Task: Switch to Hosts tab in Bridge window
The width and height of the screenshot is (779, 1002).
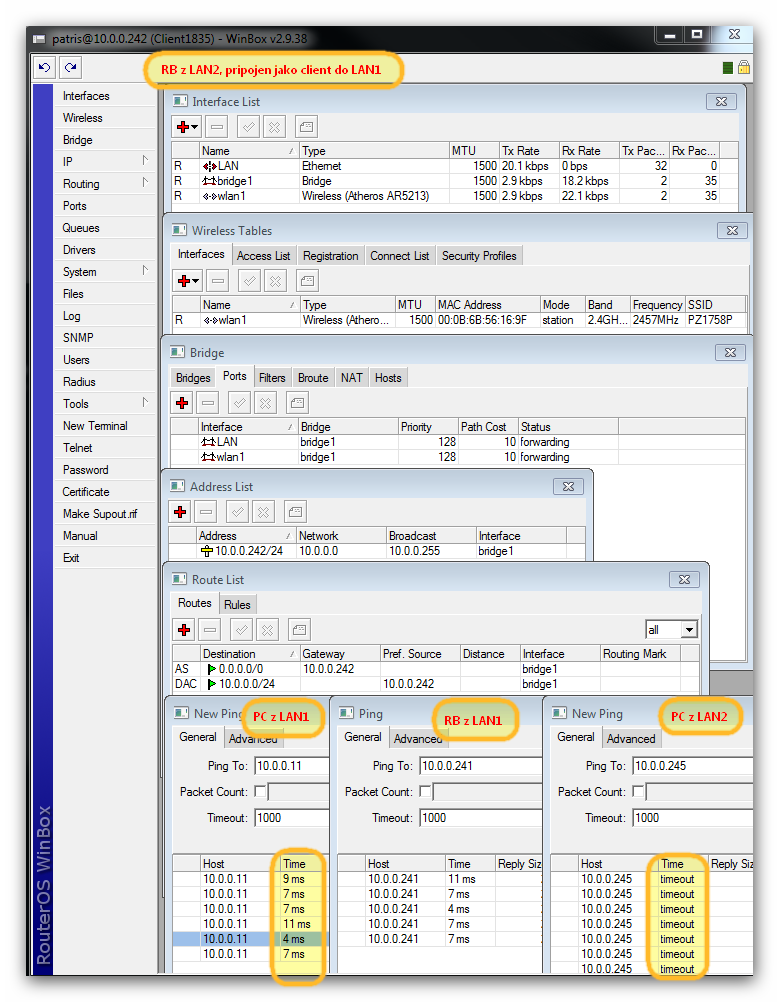Action: [x=388, y=378]
